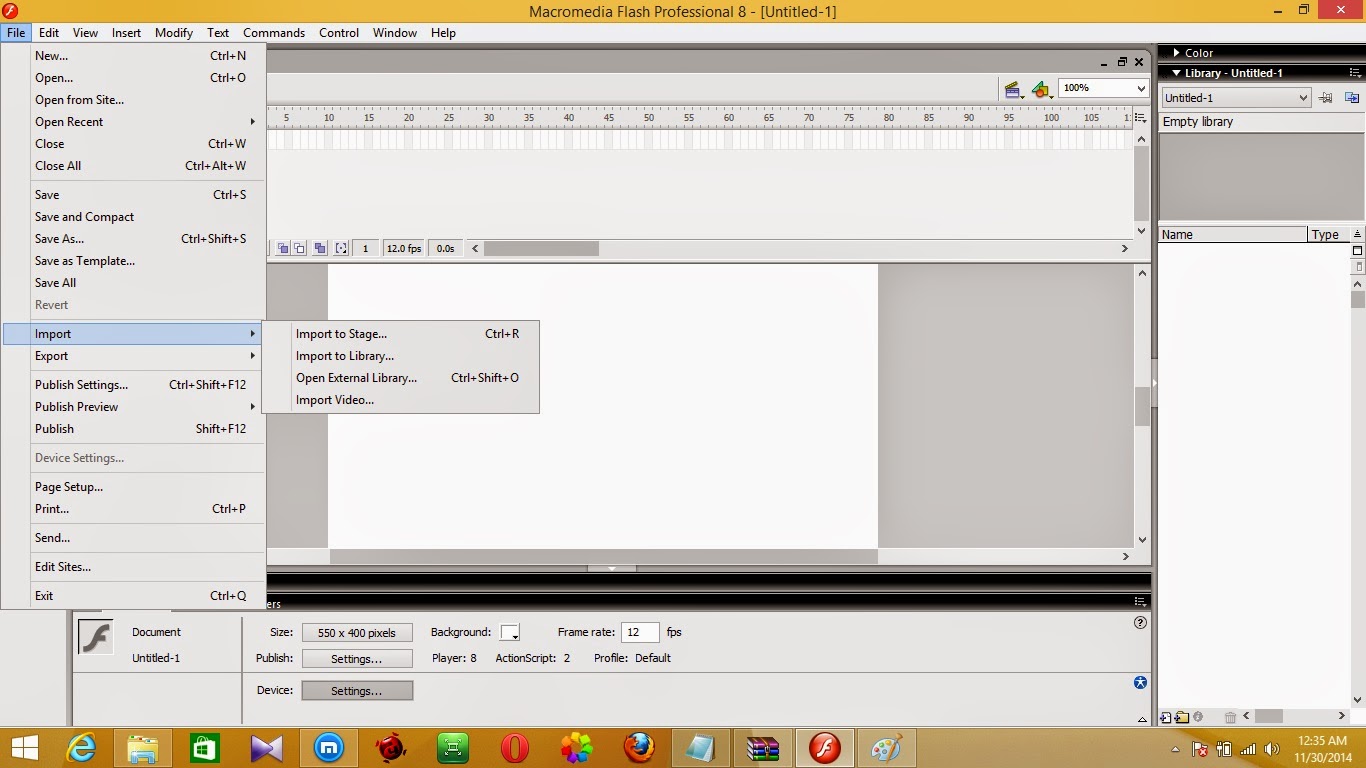Open Modify Onion Markers options
This screenshot has width=1366, height=768.
(x=341, y=248)
